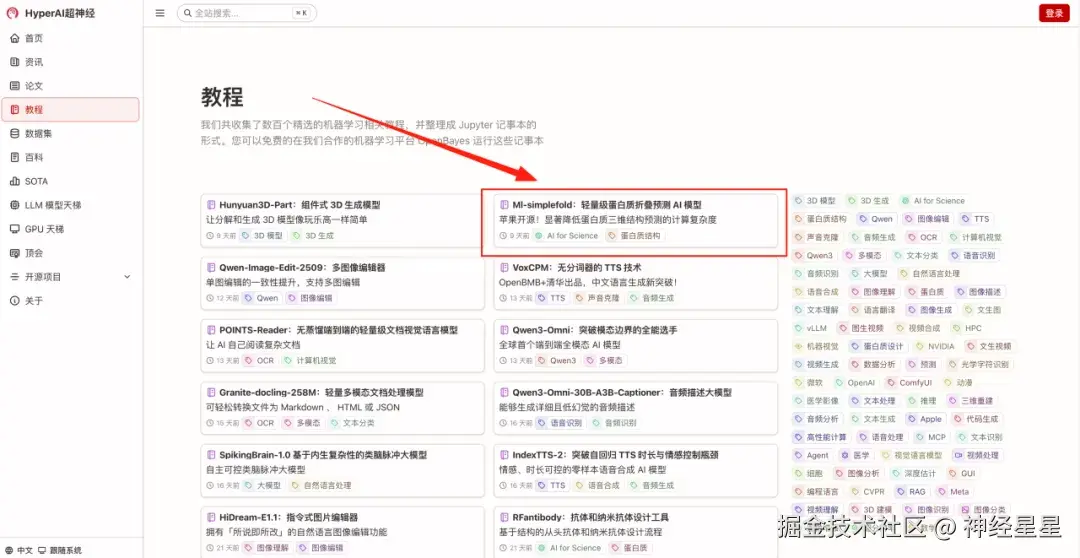Open the Qwen3-Omni 全能选手 tutorial
Screen dimensions: 1080x558
[636, 345]
